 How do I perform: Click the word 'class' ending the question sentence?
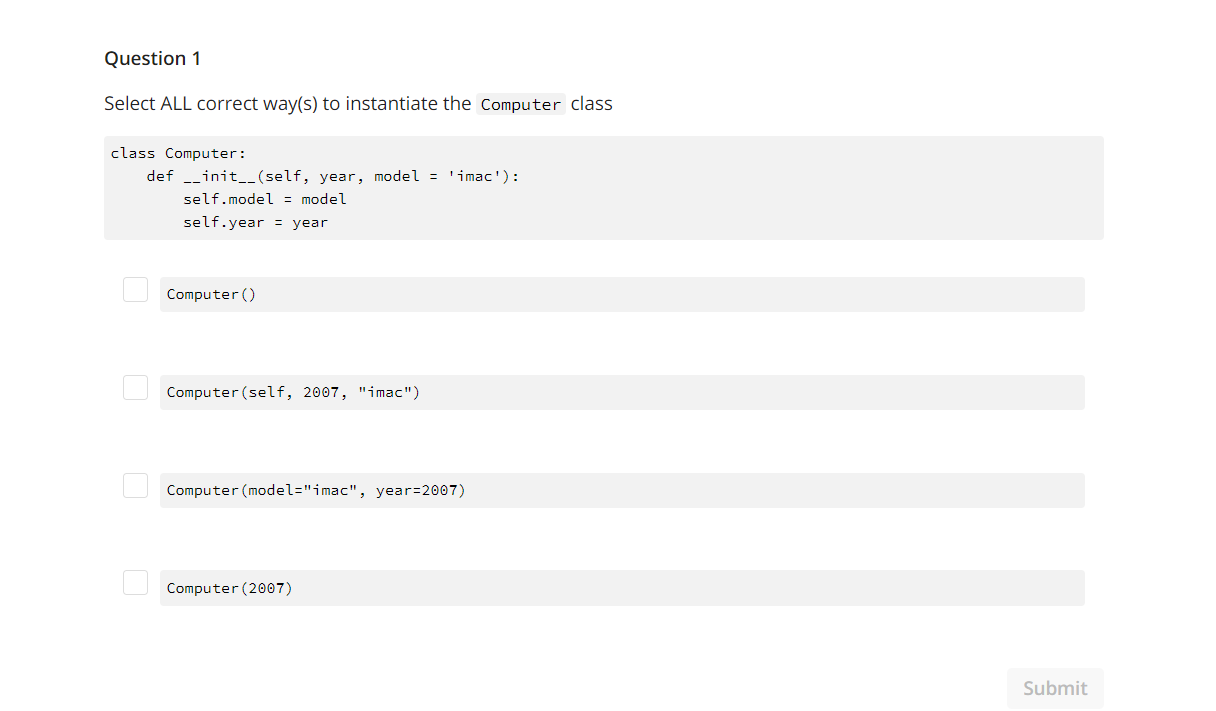point(592,103)
